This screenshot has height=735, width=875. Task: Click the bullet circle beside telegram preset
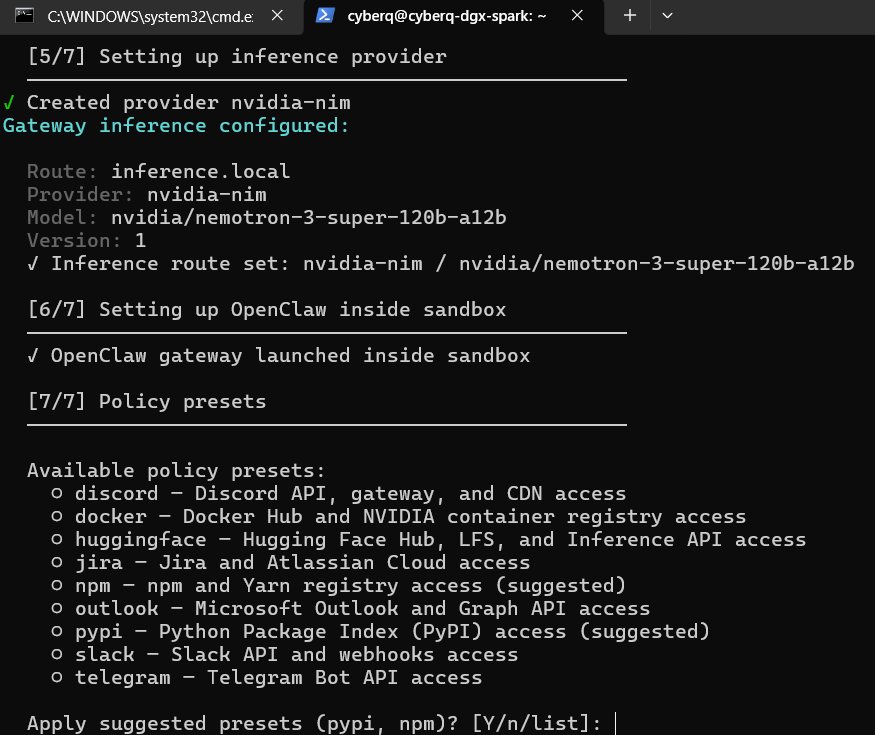(57, 677)
